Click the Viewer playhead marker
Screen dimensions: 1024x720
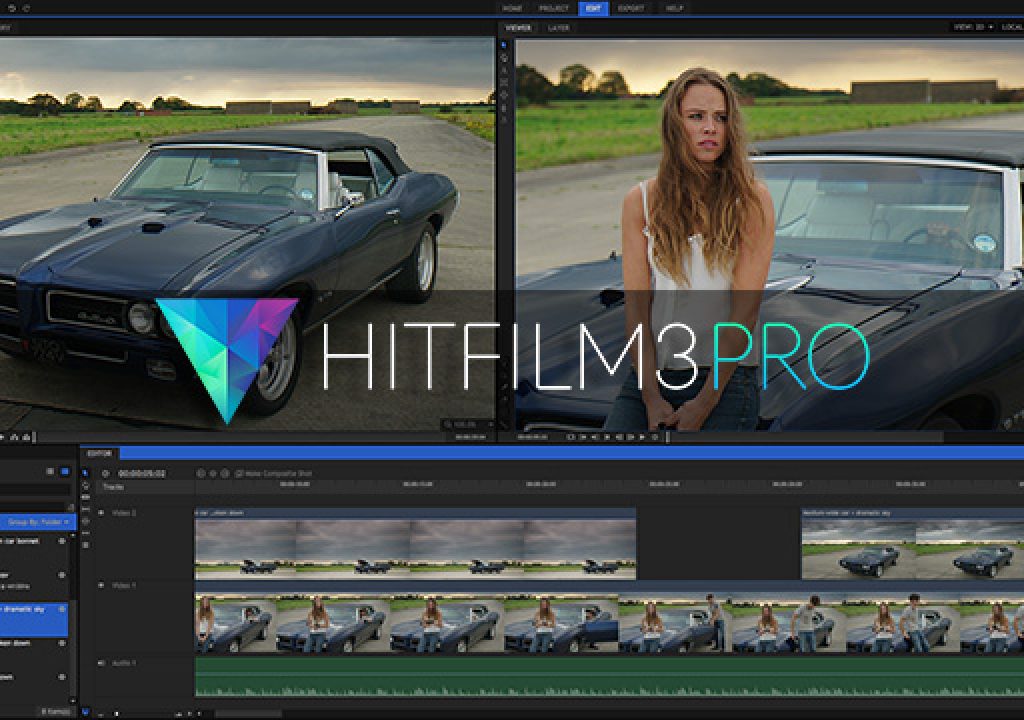(667, 436)
